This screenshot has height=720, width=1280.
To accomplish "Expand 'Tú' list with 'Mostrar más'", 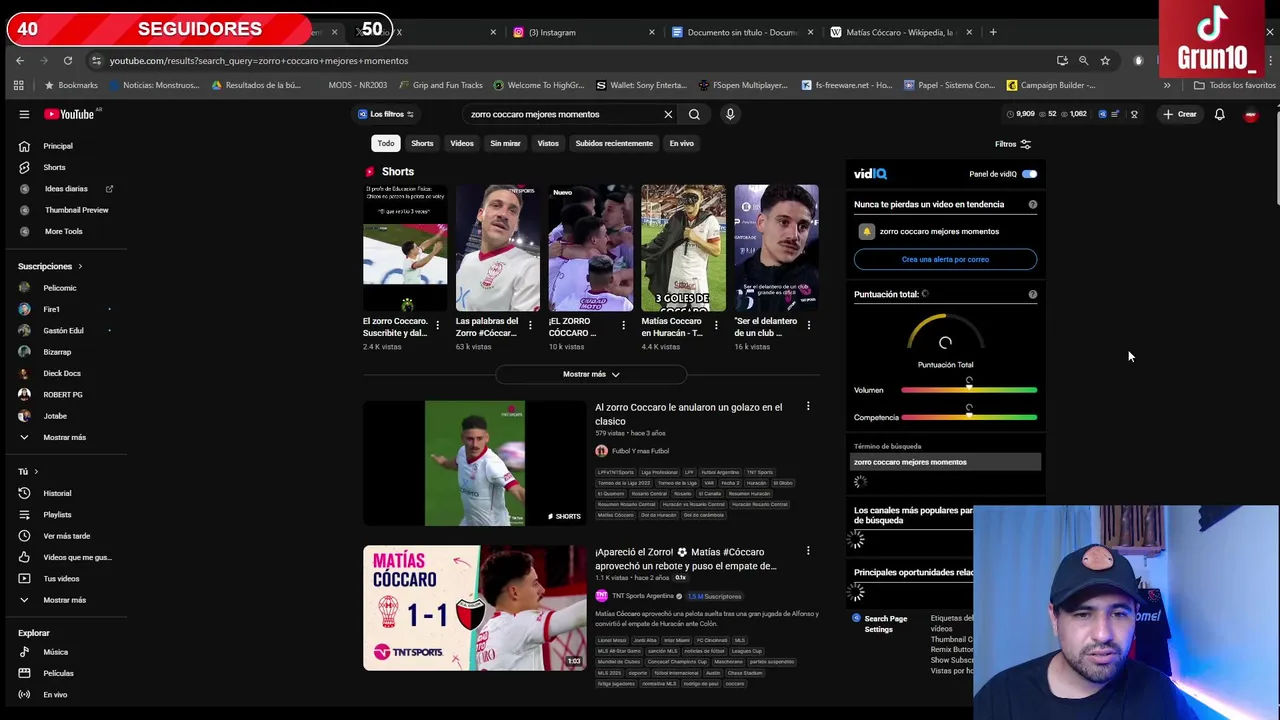I will point(64,600).
